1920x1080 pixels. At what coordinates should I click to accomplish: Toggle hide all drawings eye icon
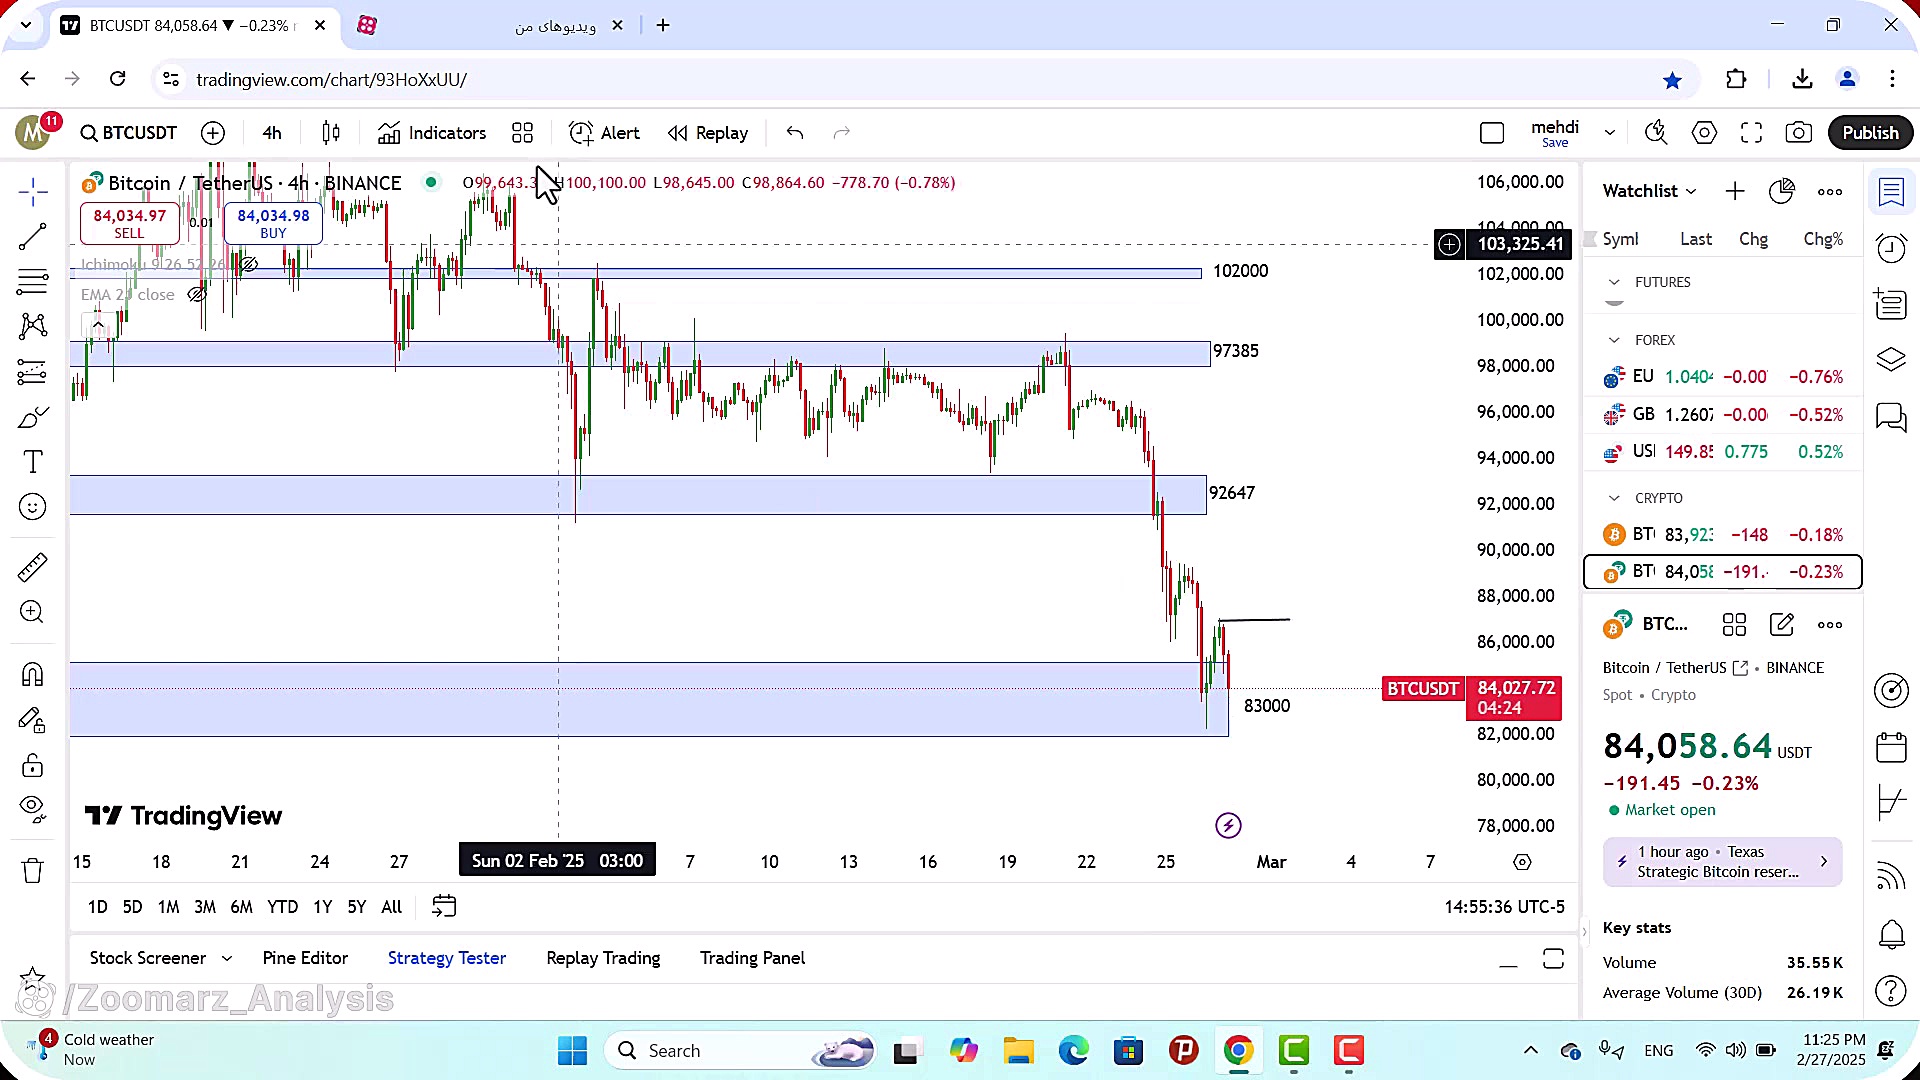[x=32, y=808]
